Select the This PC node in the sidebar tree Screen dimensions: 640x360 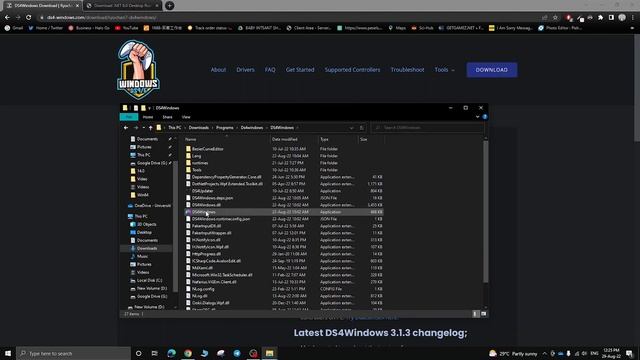[x=141, y=216]
